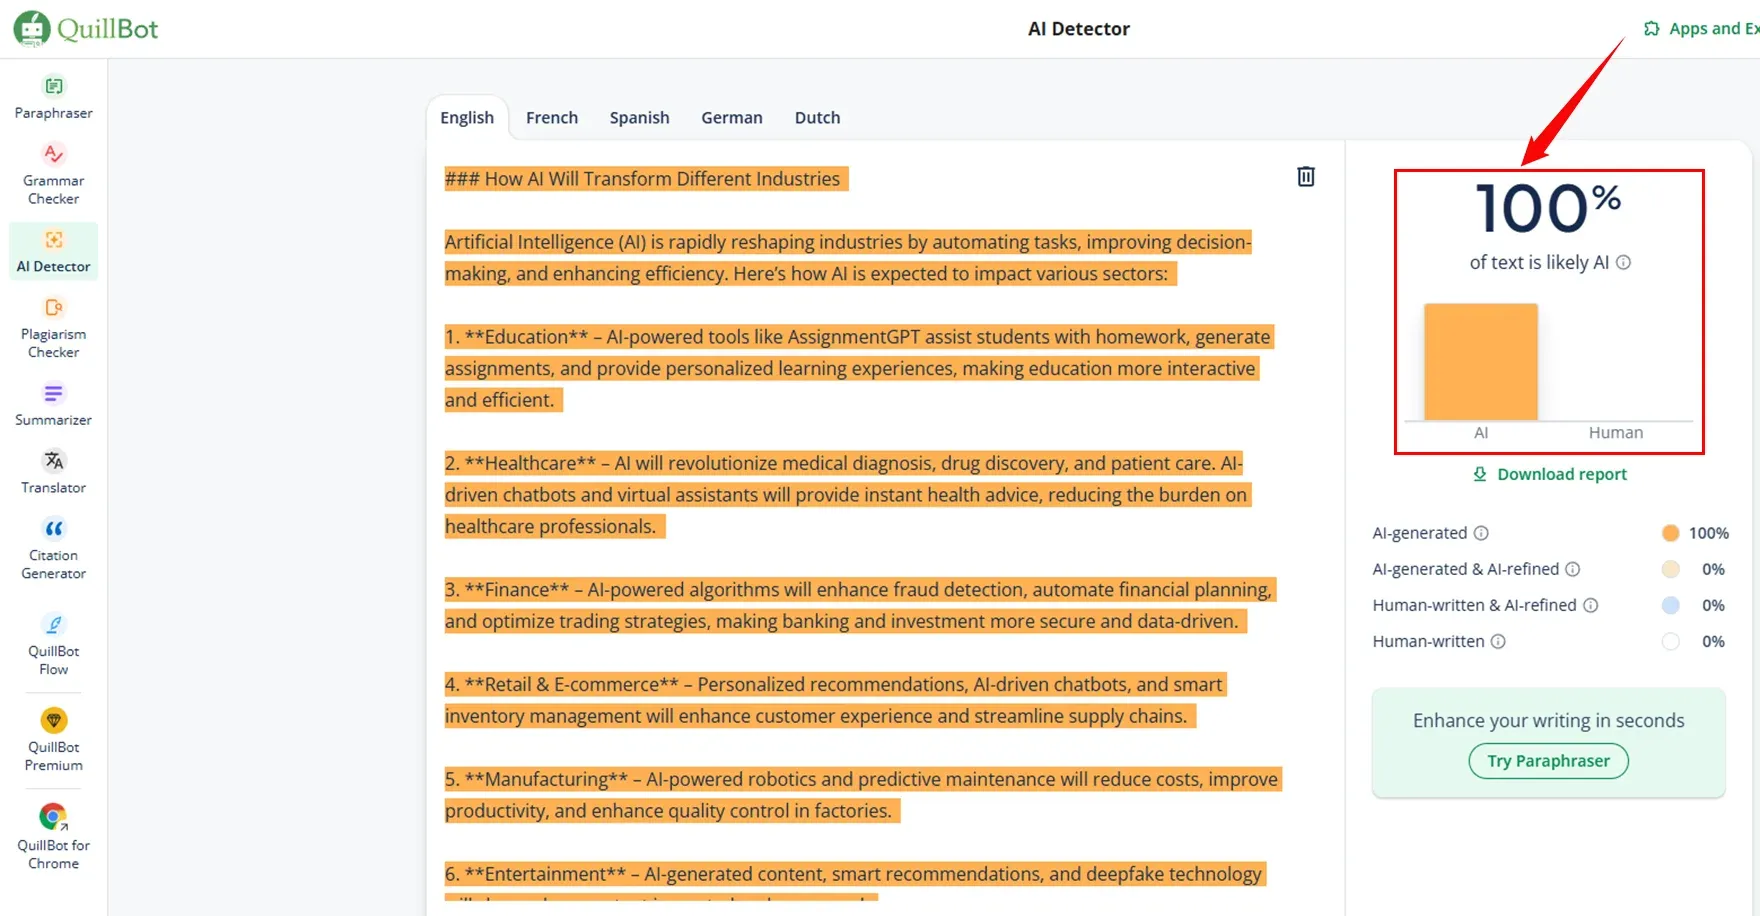Switch to the French tab

[x=552, y=117]
